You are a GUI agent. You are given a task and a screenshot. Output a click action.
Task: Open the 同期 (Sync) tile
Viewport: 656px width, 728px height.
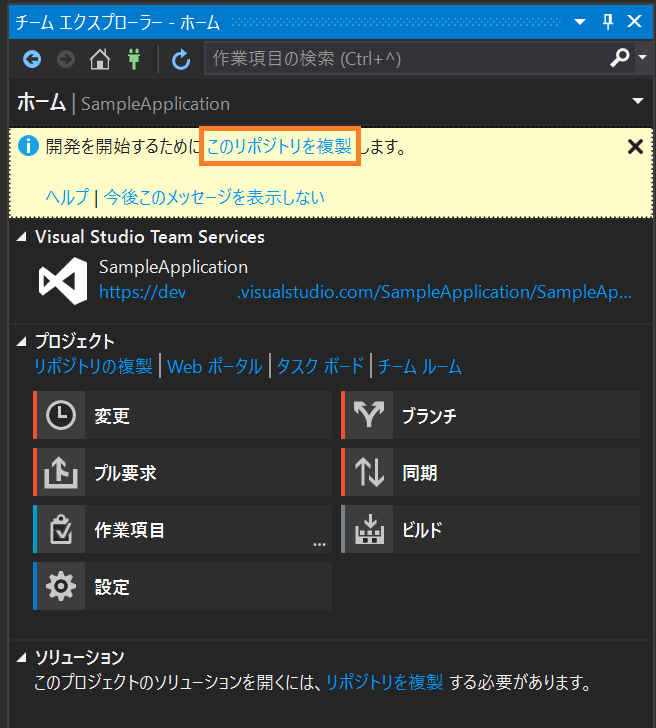[x=490, y=472]
